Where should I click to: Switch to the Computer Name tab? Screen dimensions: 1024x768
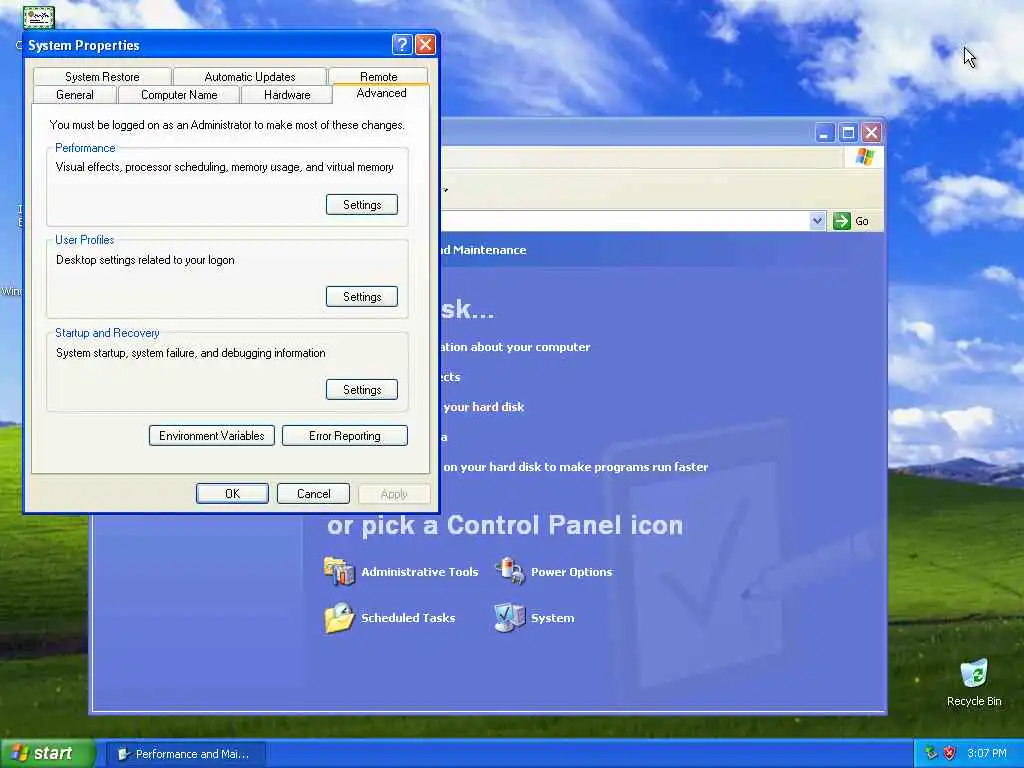click(x=179, y=95)
